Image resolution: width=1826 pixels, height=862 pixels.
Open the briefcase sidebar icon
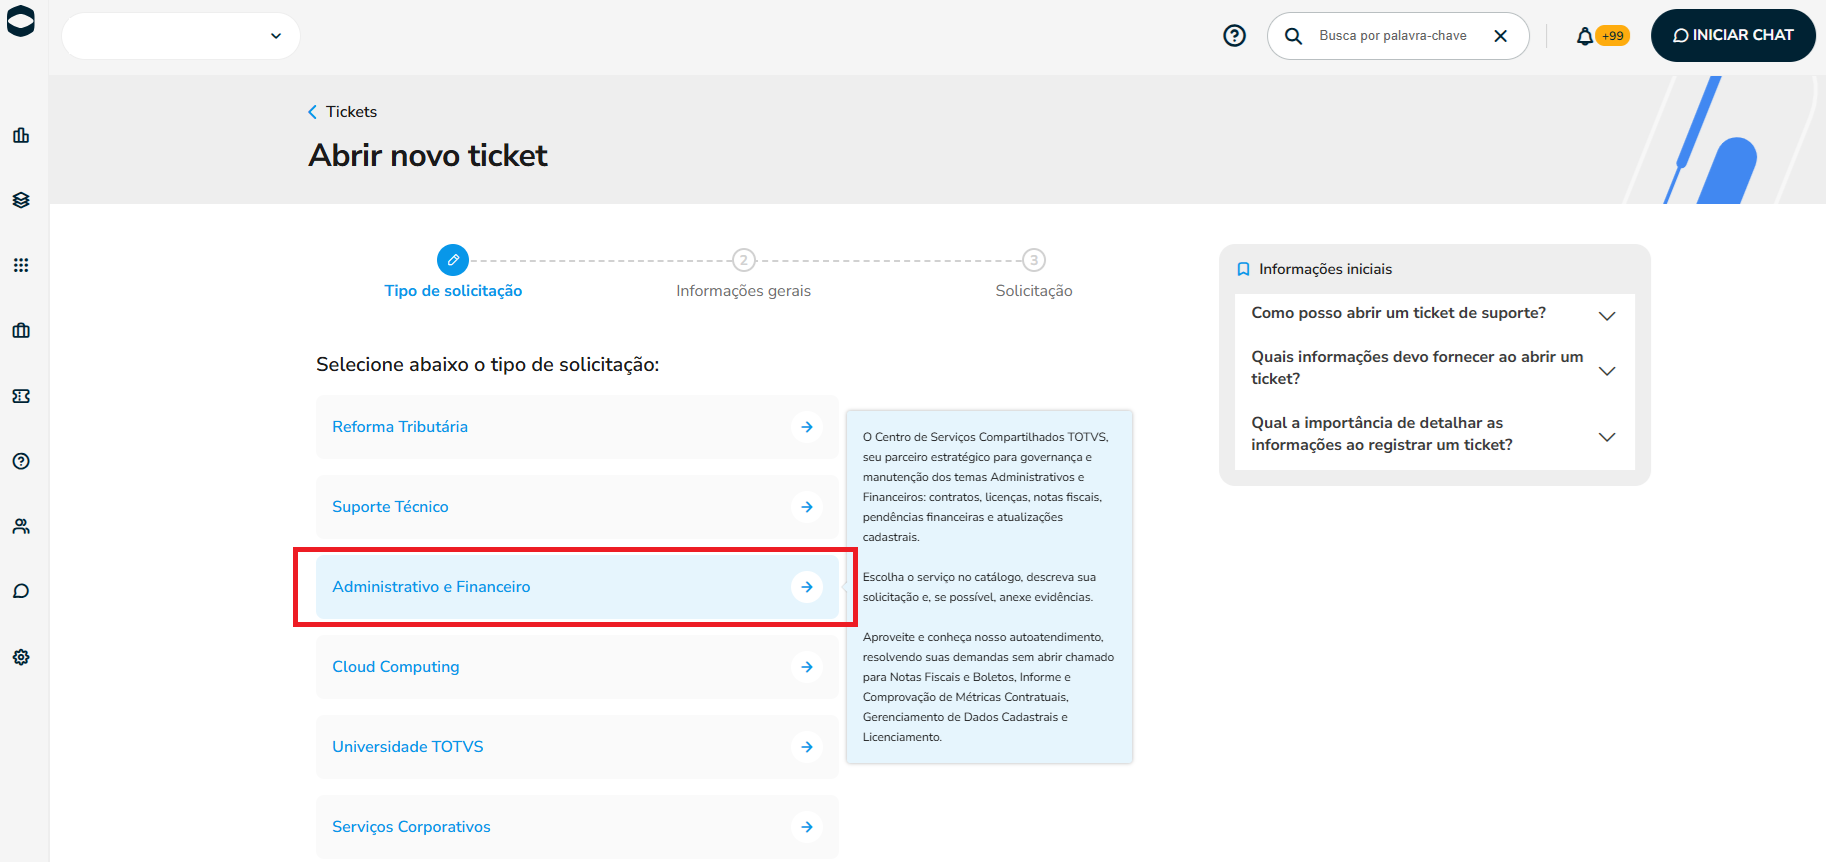tap(21, 330)
